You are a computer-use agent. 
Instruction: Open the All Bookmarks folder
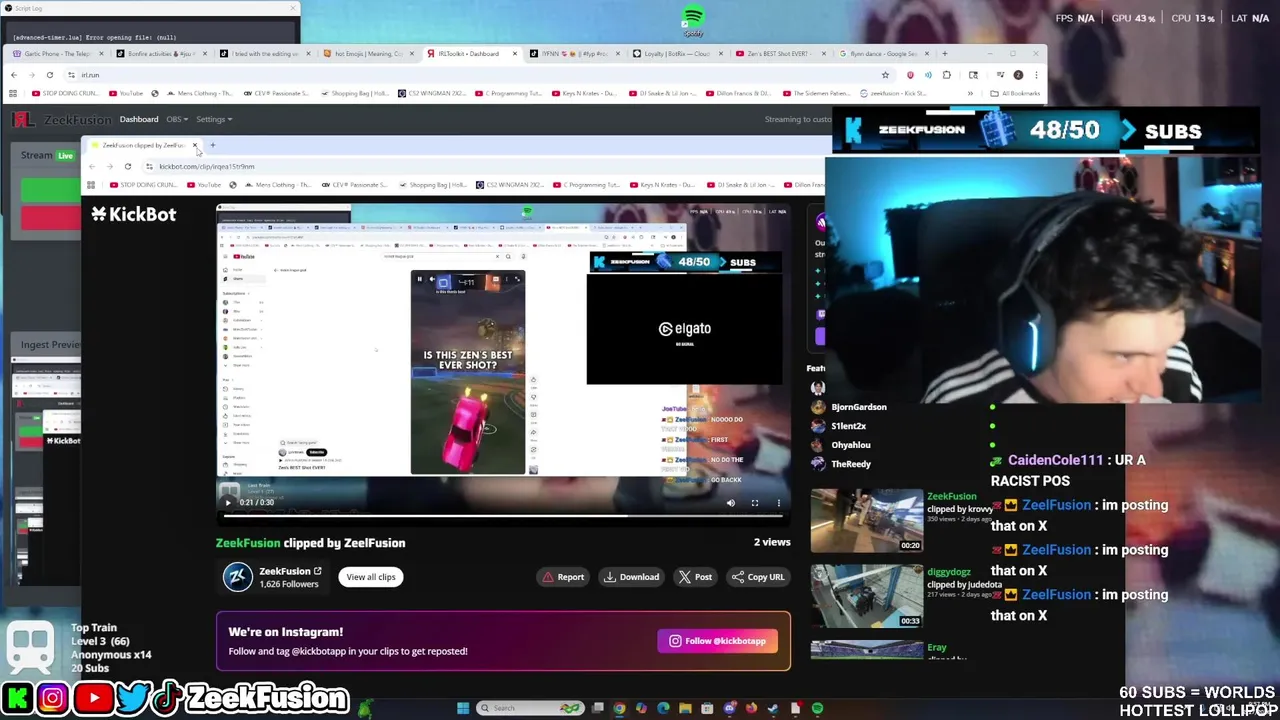1013,93
